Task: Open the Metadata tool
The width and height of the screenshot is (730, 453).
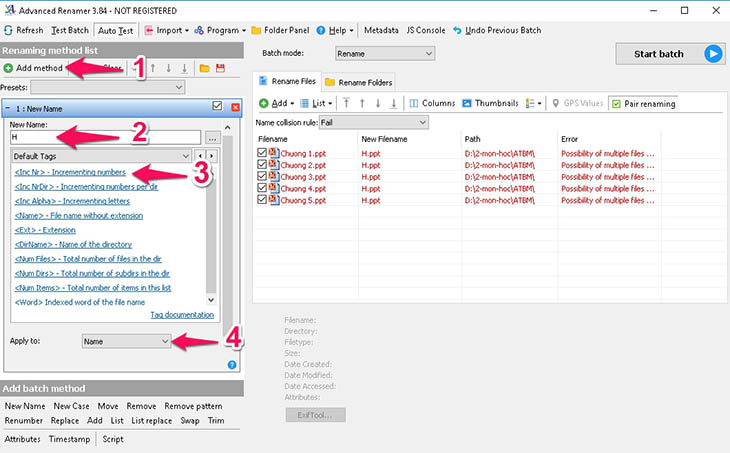Action: point(381,30)
